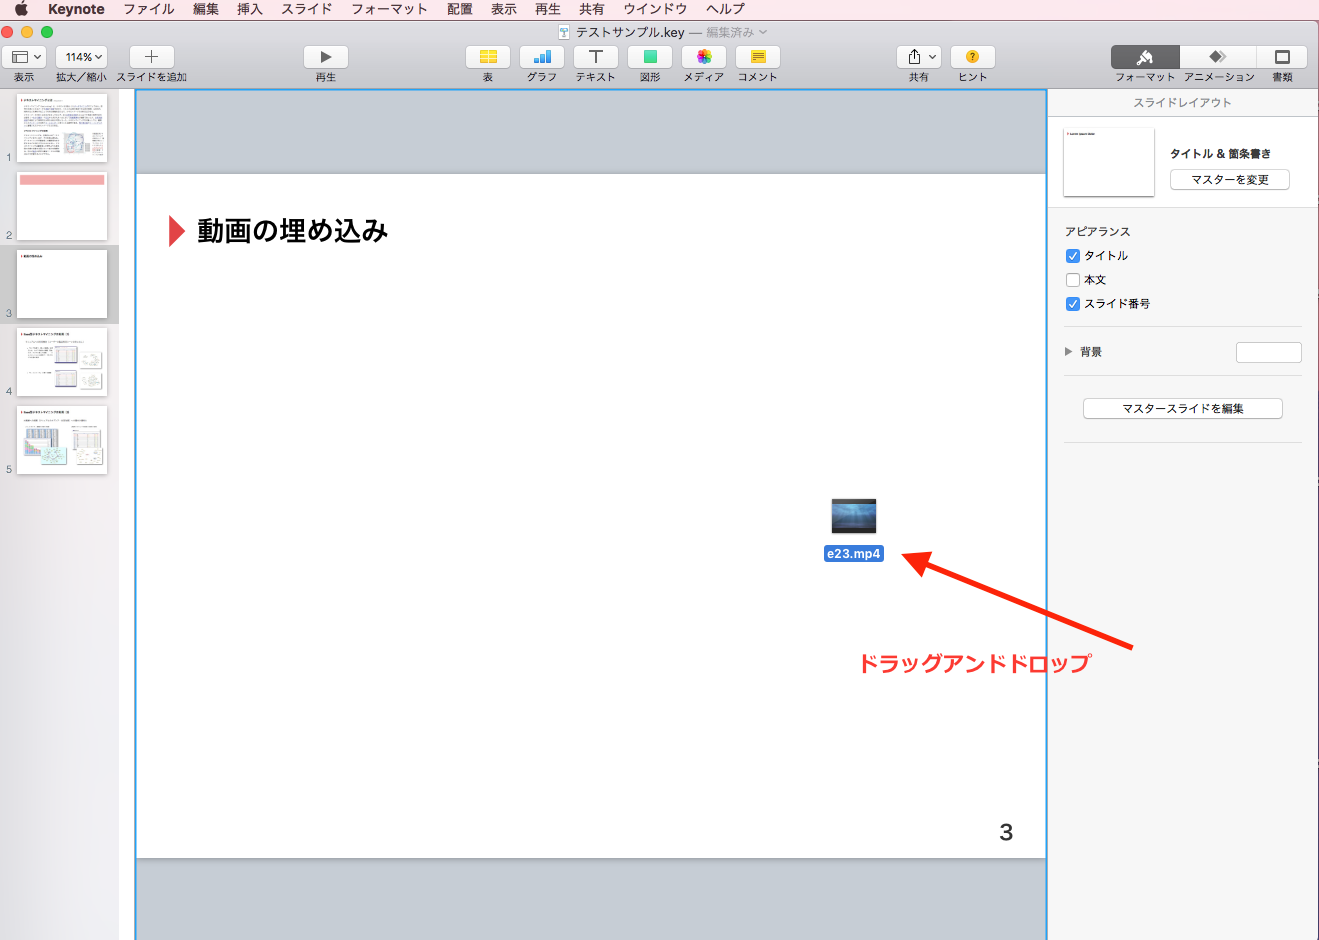Open the Shape (図形) tool icon
The width and height of the screenshot is (1319, 940).
(650, 57)
